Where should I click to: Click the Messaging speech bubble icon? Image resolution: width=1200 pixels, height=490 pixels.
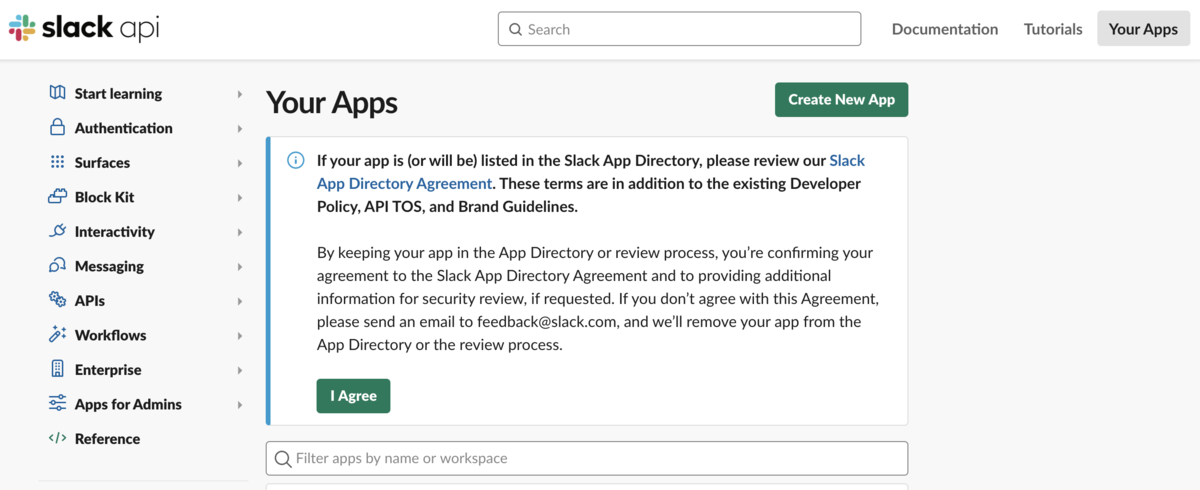coord(57,266)
